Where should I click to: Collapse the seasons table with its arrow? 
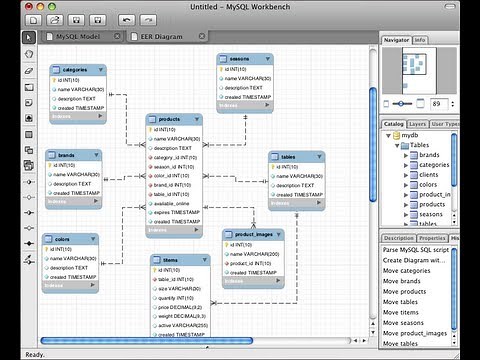[x=268, y=59]
